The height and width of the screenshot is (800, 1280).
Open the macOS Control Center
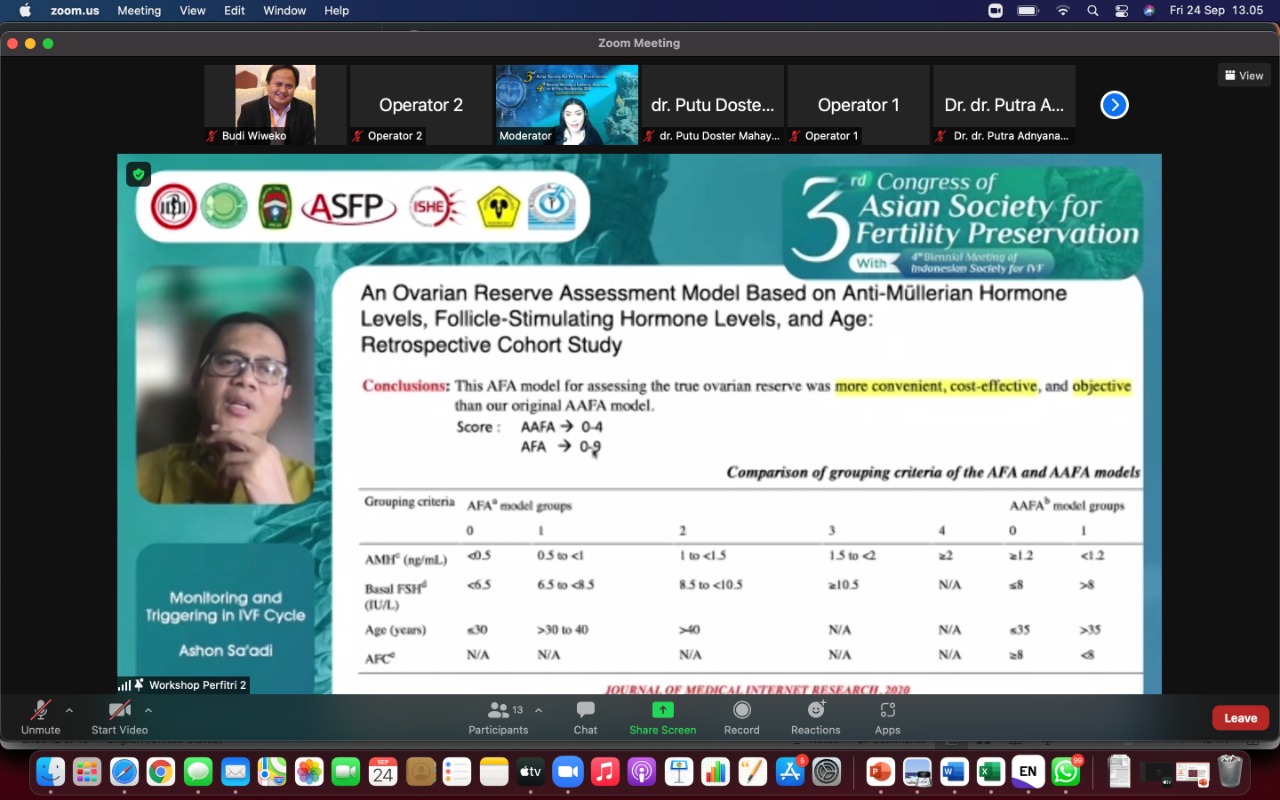pos(1121,11)
